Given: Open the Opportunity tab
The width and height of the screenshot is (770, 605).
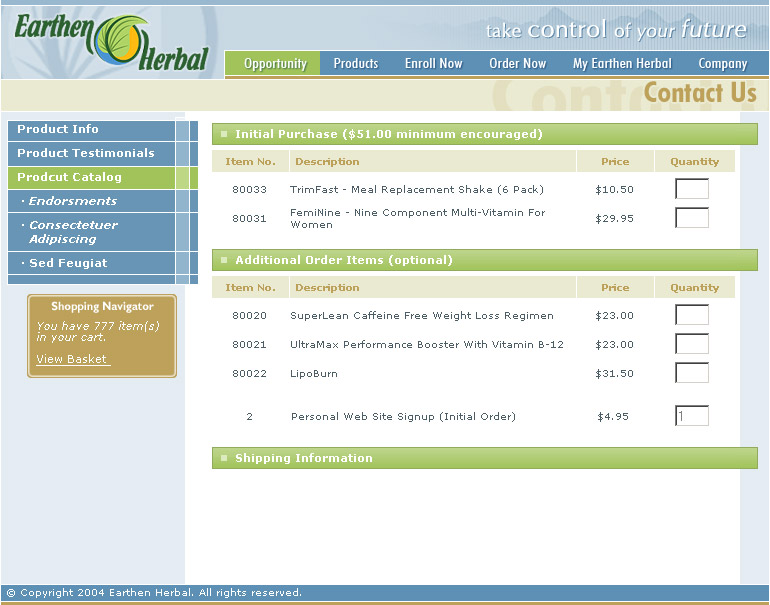Looking at the screenshot, I should click(273, 63).
